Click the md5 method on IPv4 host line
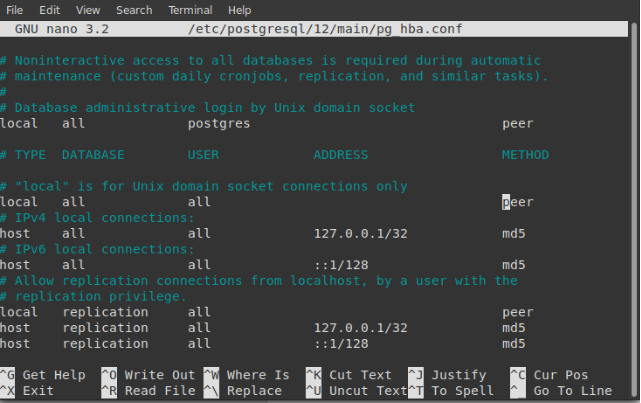Screen dimensions: 641x403 tap(513, 233)
